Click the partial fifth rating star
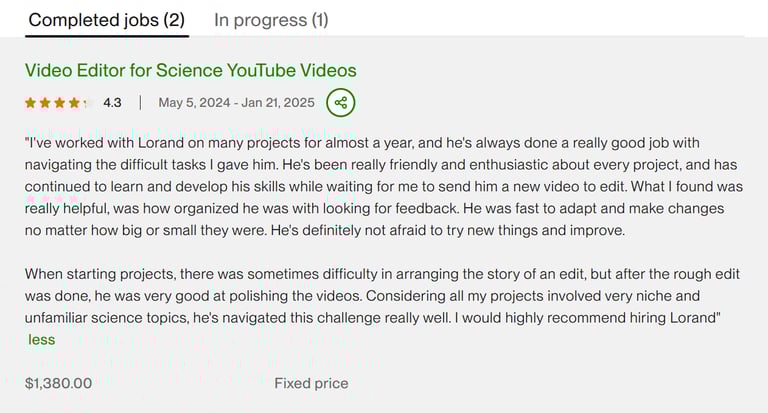Screen dimensions: 768x413 tap(86, 102)
